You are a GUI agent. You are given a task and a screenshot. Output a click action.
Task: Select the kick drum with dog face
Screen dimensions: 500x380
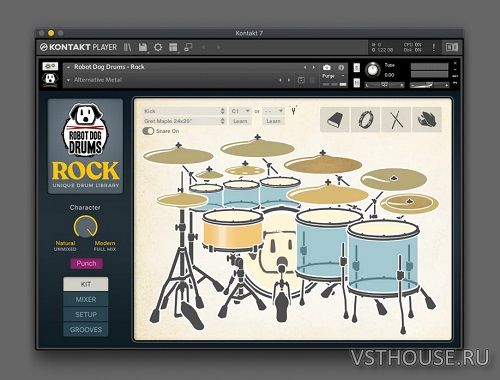tap(278, 247)
